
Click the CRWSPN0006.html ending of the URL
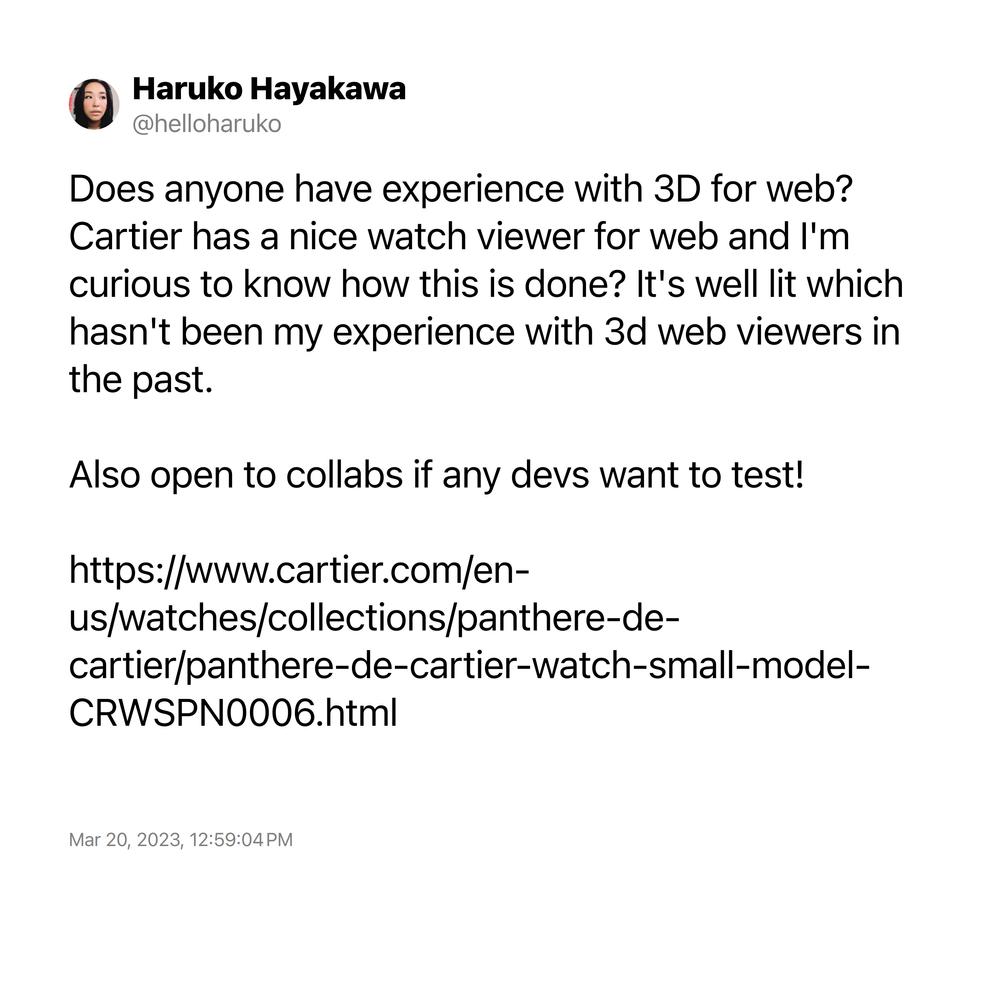click(233, 712)
